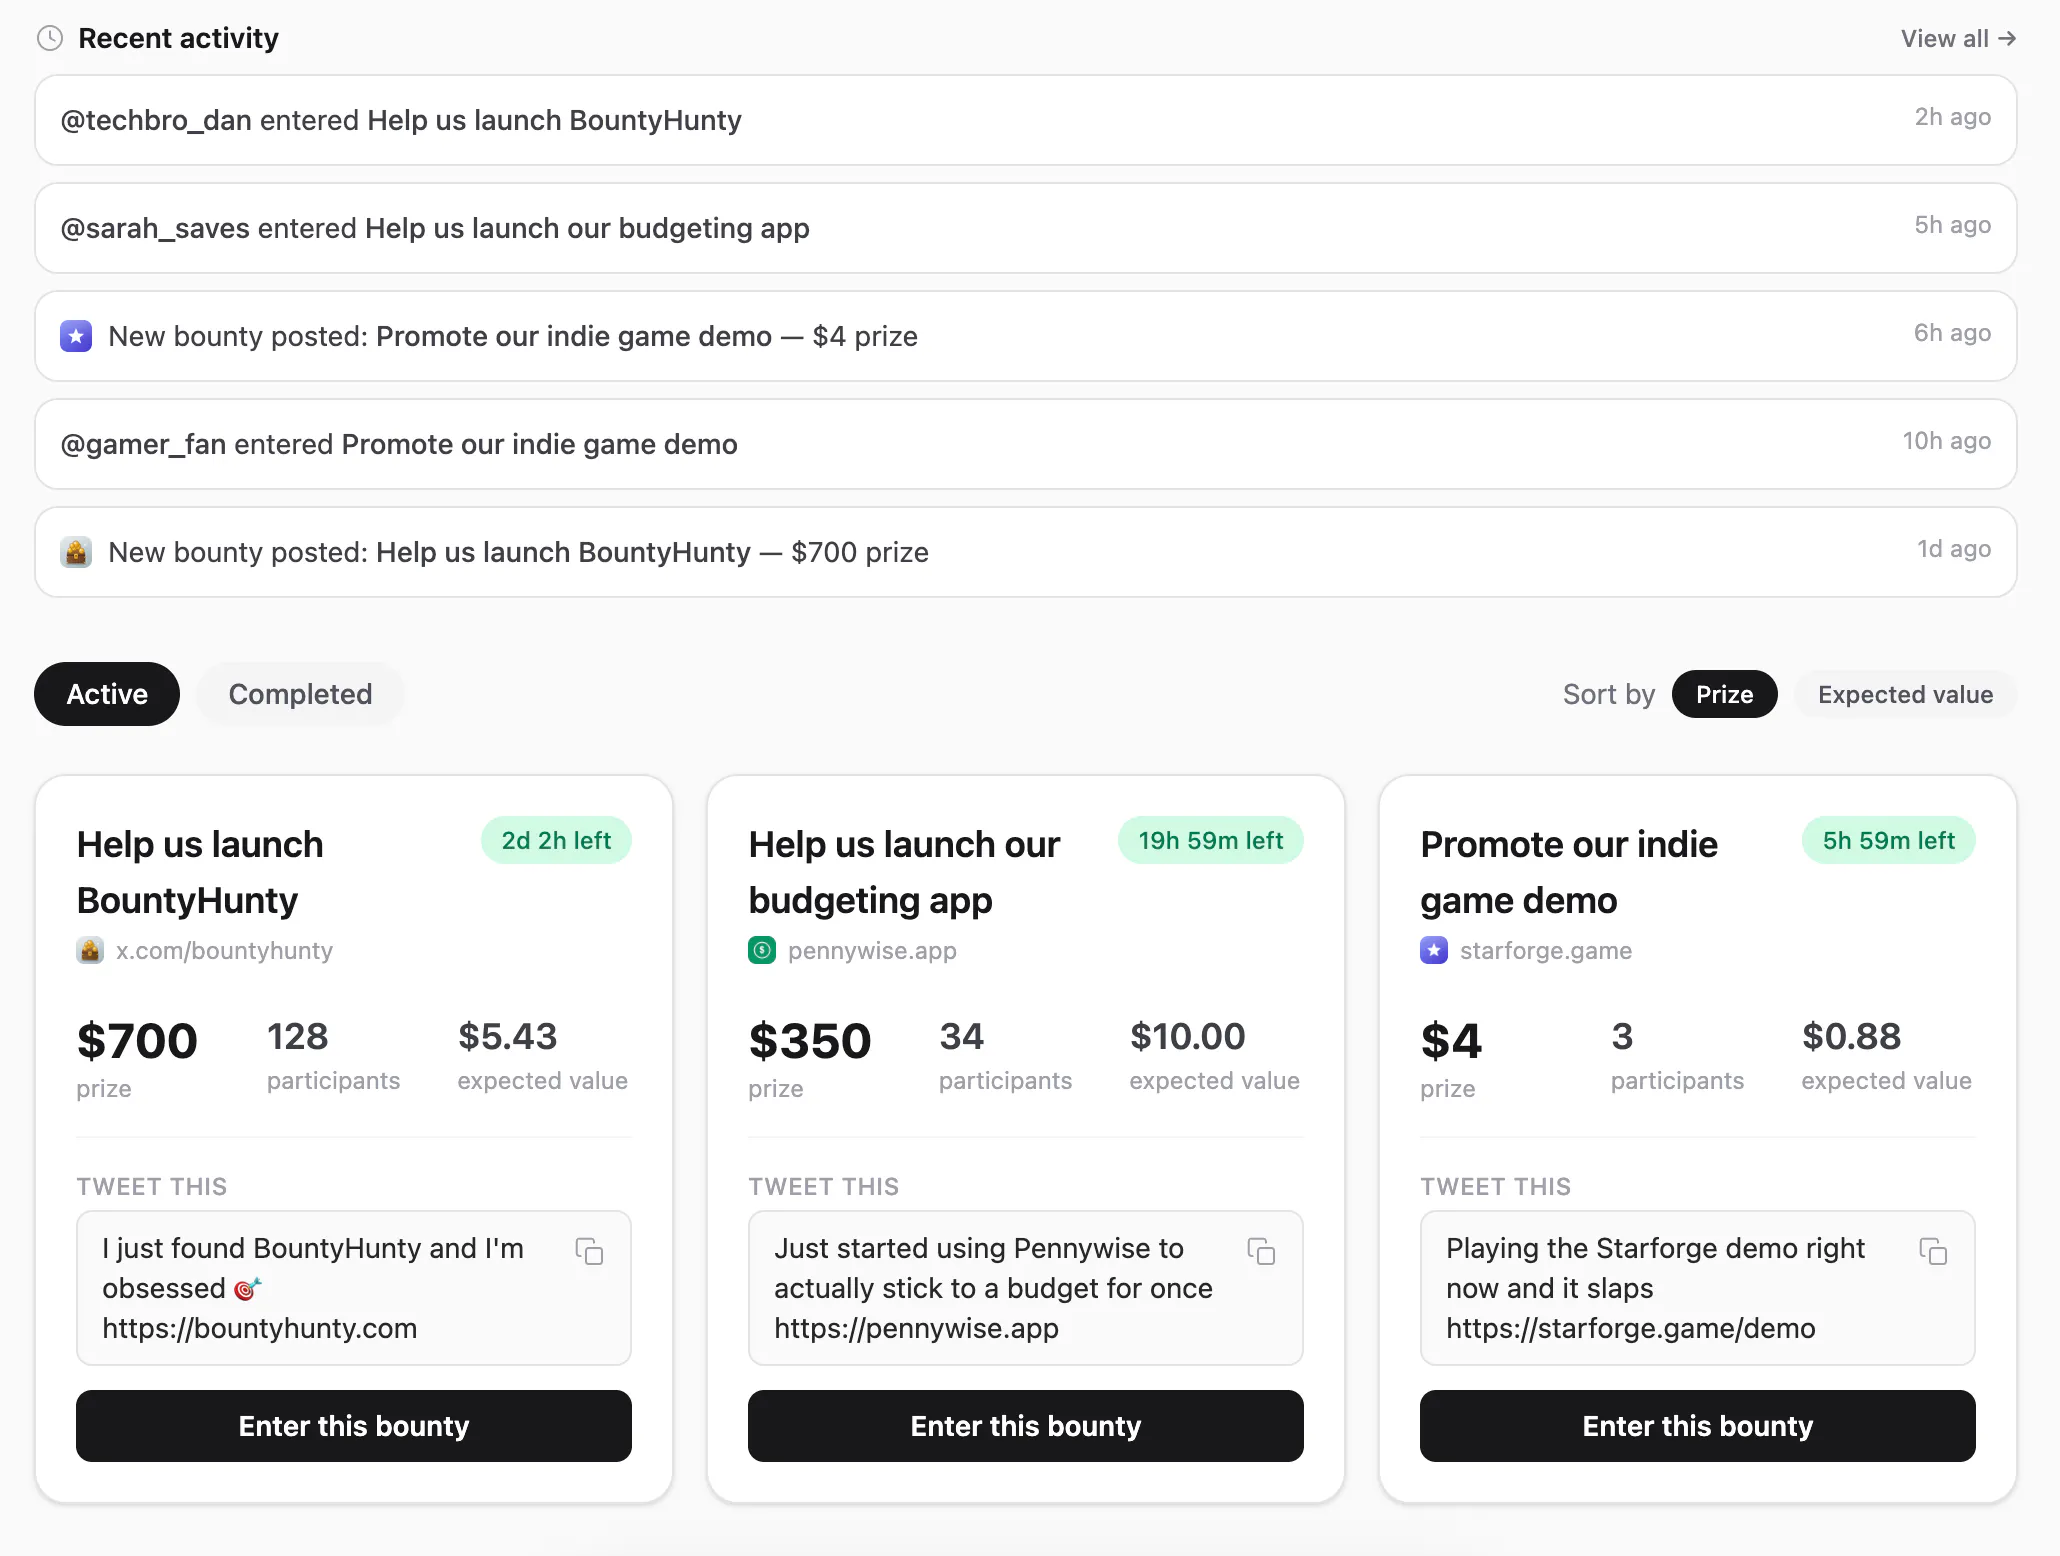The height and width of the screenshot is (1556, 2060).
Task: Open the x.com/bountyhunty link
Action: point(224,950)
